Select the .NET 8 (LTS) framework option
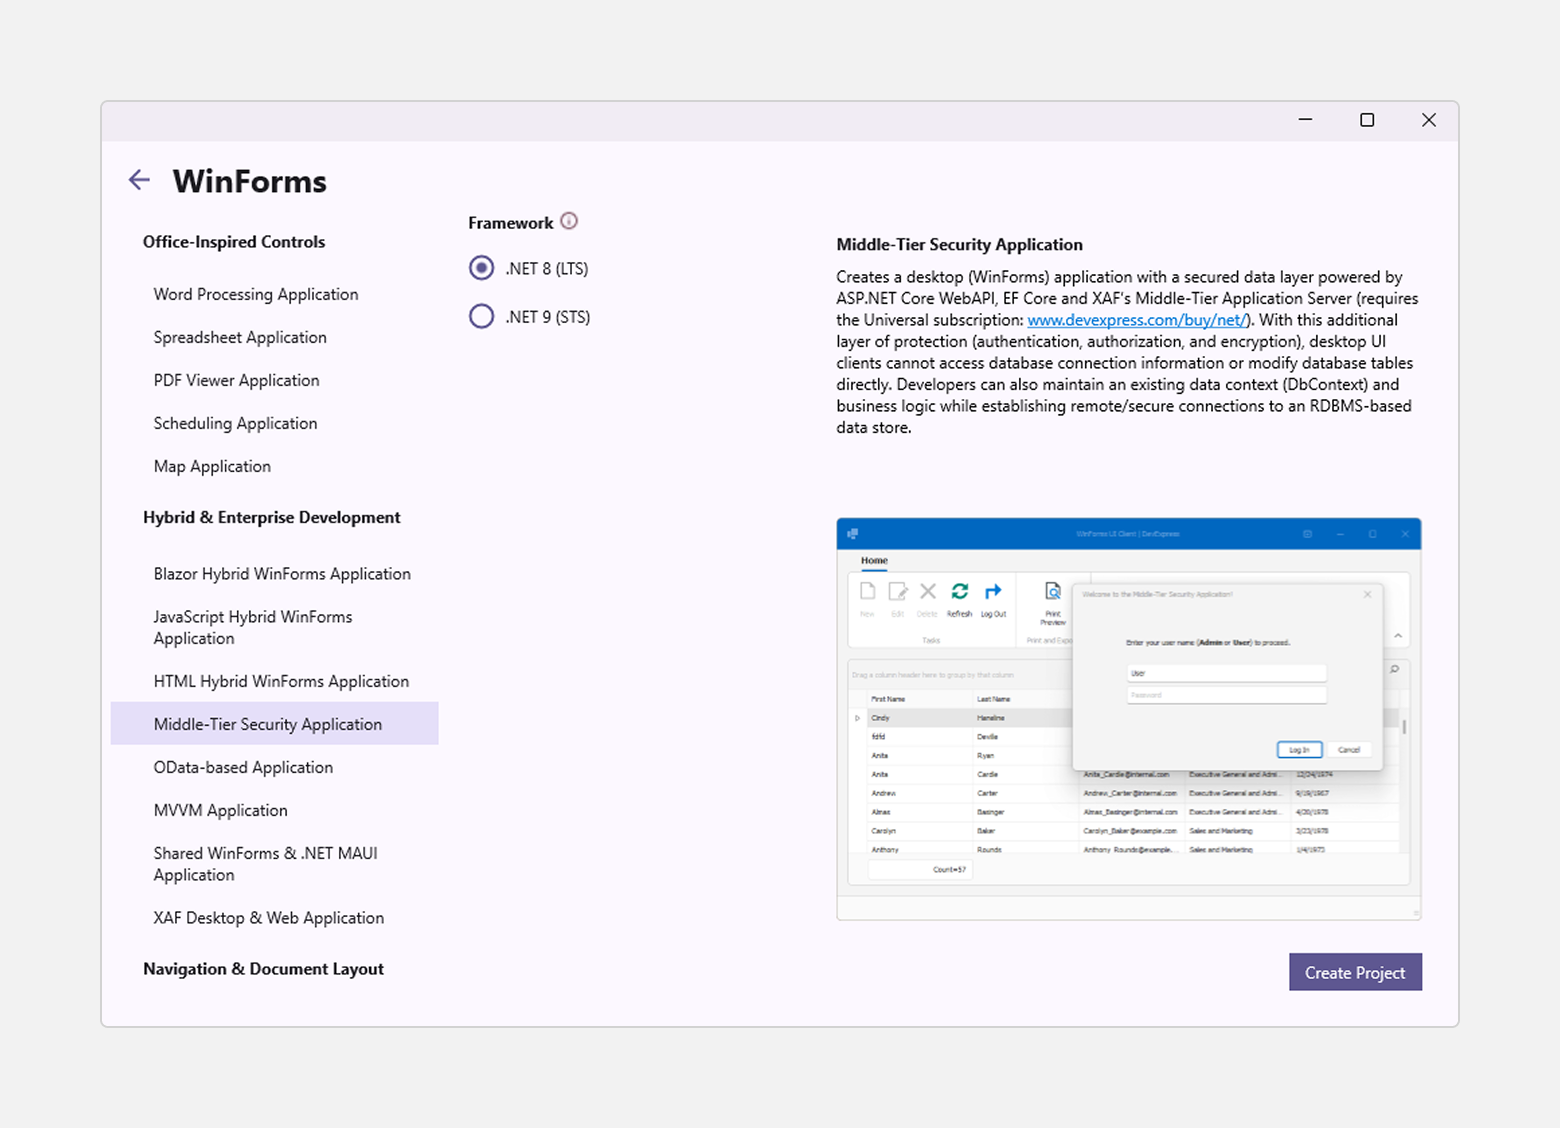 coord(481,268)
